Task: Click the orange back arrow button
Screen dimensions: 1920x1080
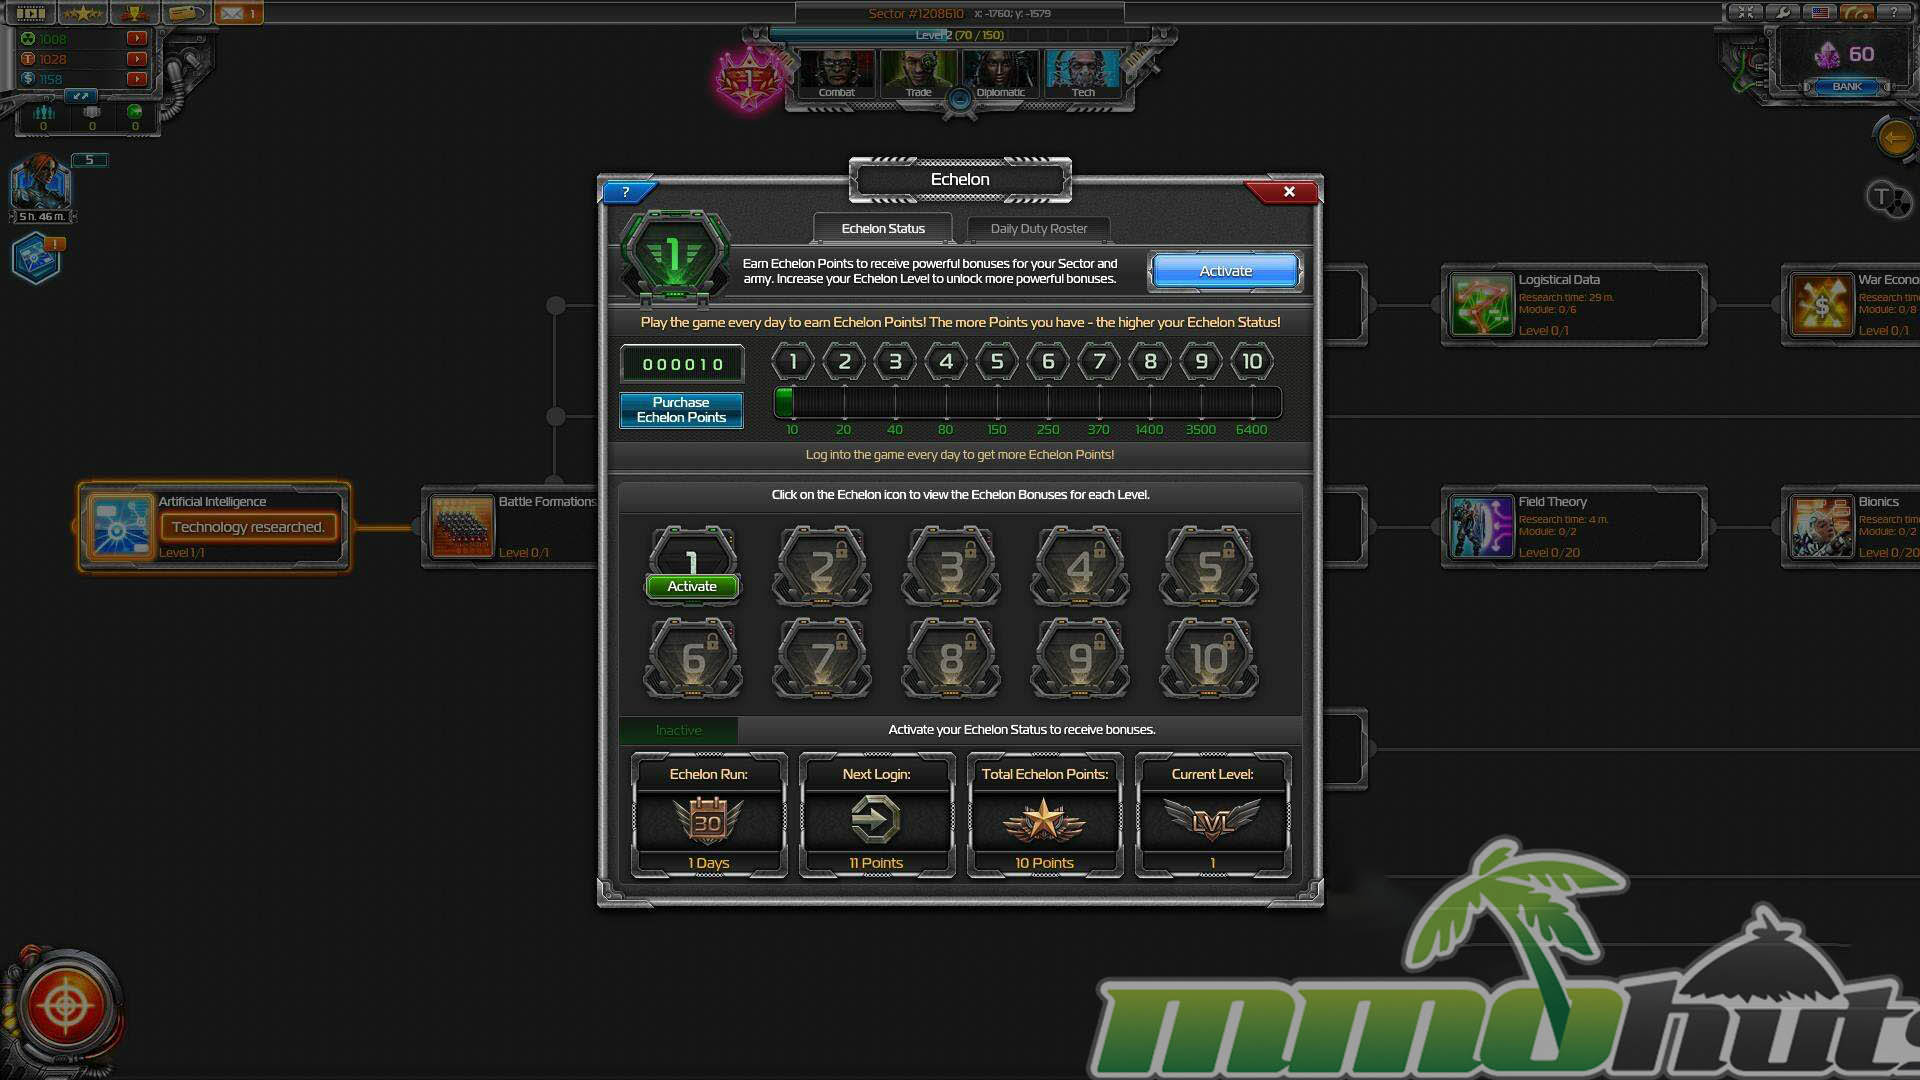Action: click(1894, 138)
